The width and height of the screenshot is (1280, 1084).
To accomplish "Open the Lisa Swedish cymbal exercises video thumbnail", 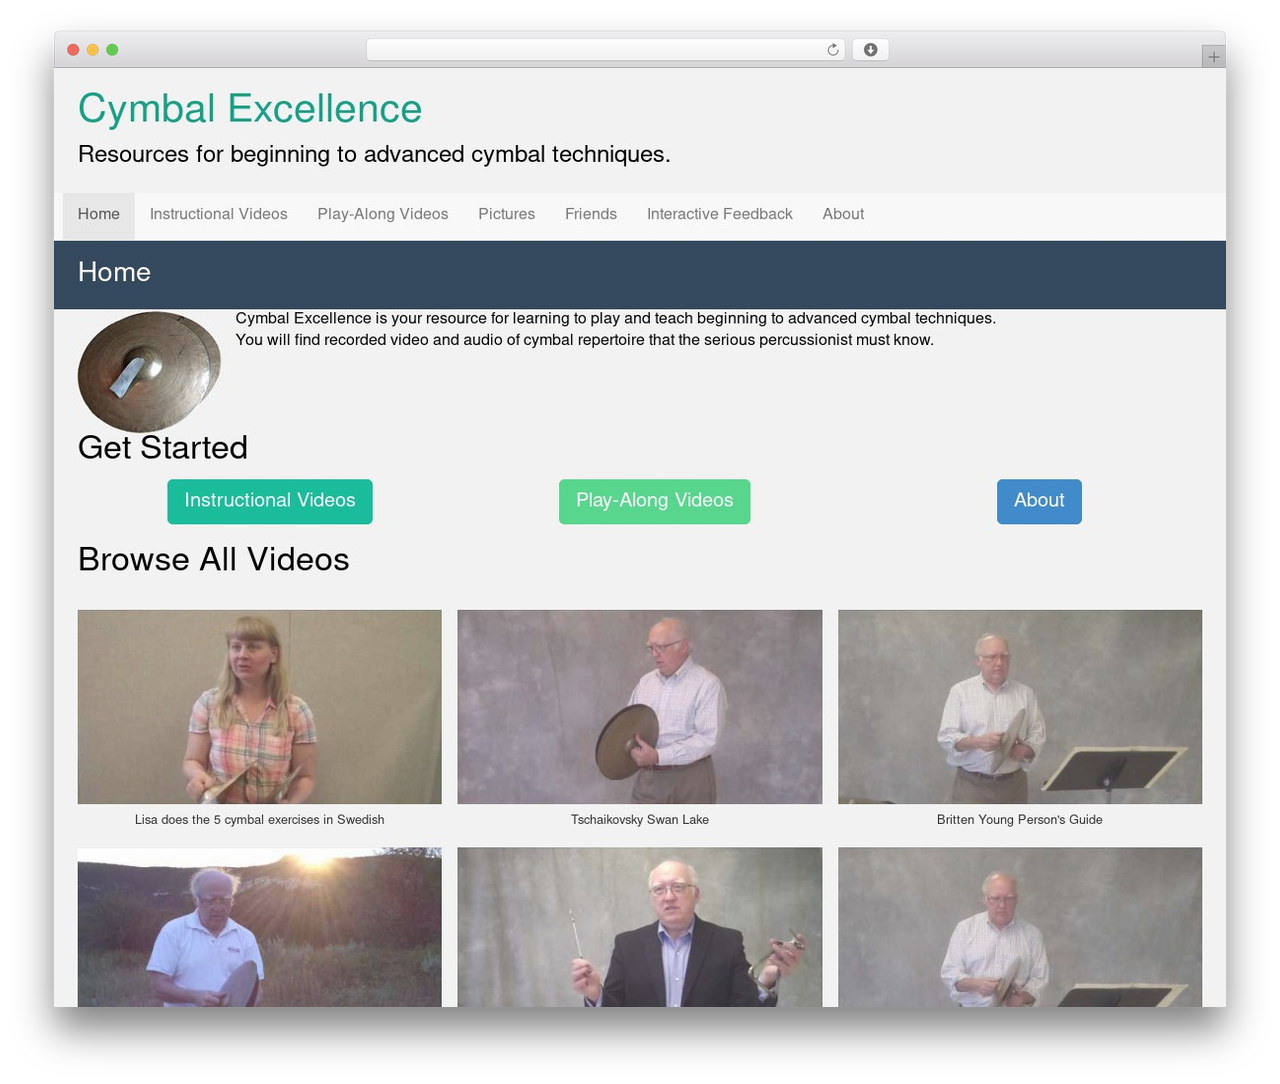I will tap(260, 707).
